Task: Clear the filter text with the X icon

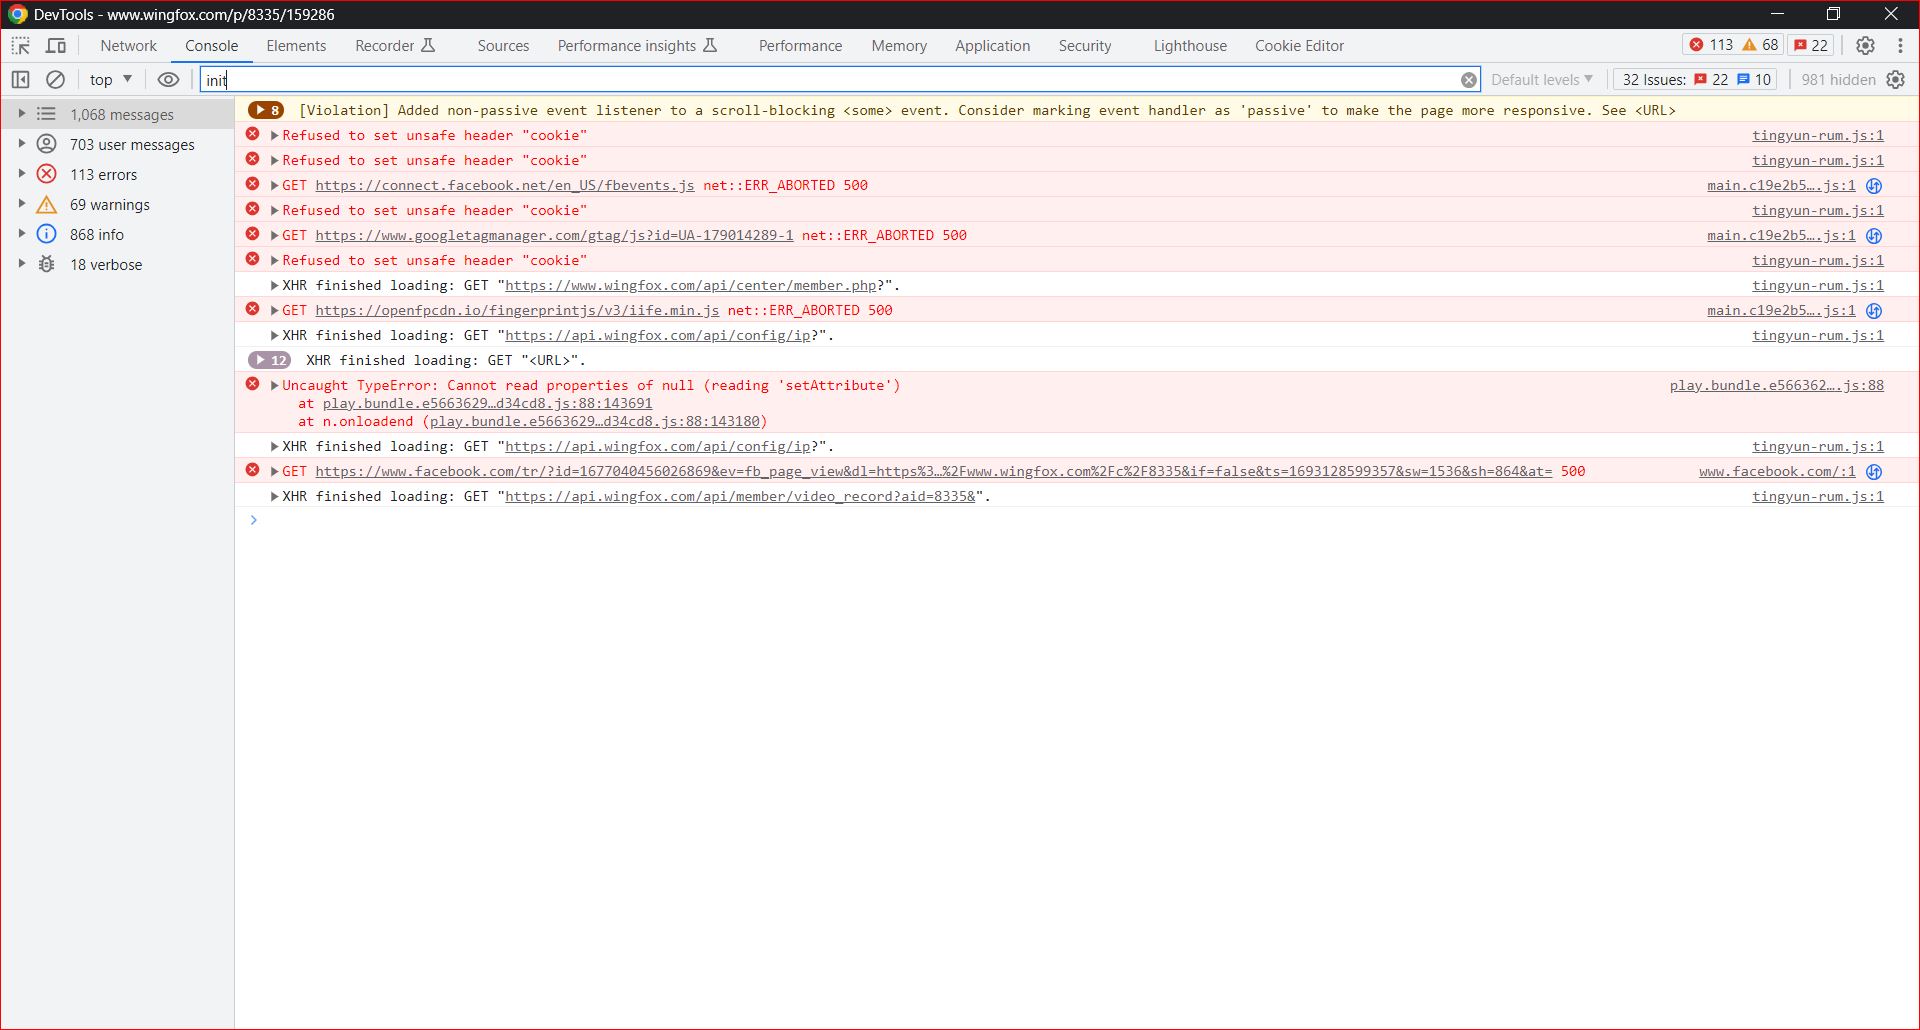Action: click(x=1468, y=80)
